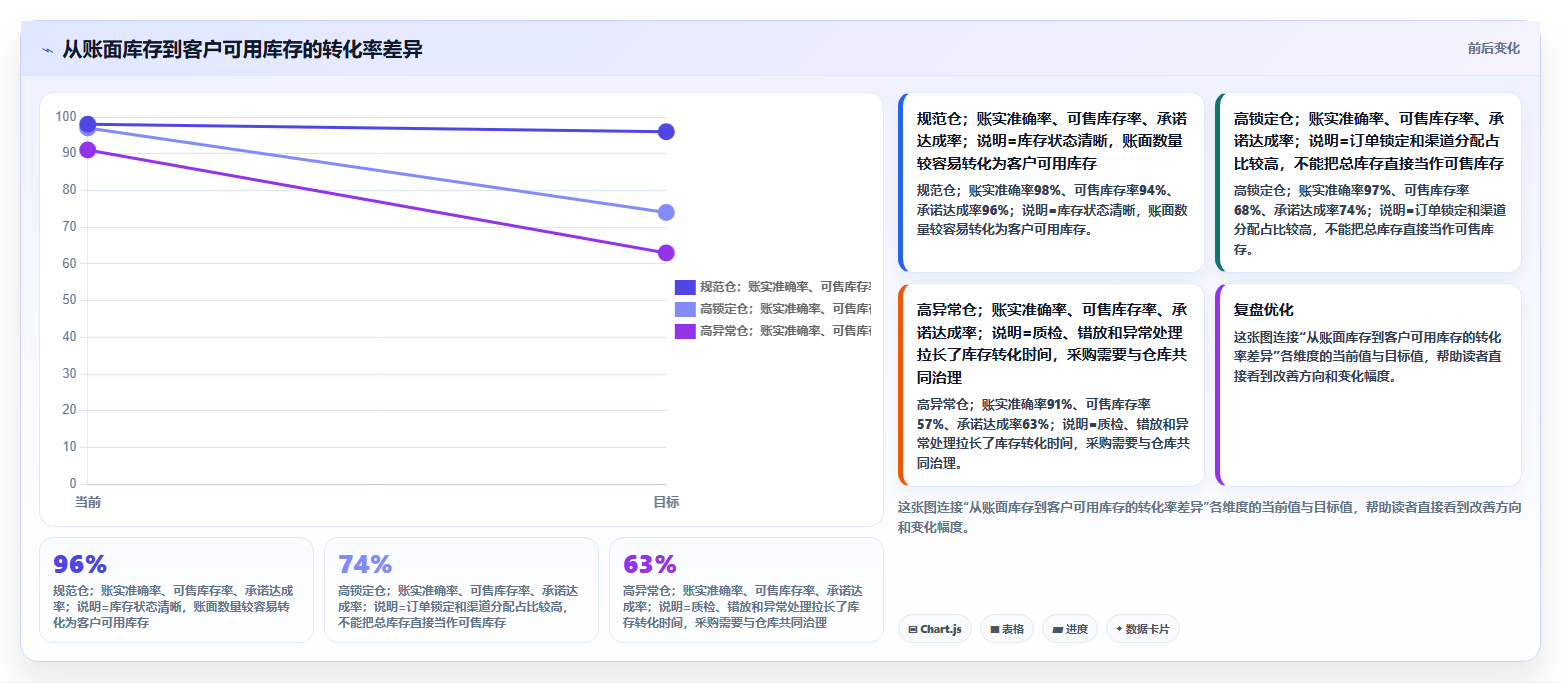
Task: Click the 规范仓 card heading with blue border
Action: (1052, 140)
